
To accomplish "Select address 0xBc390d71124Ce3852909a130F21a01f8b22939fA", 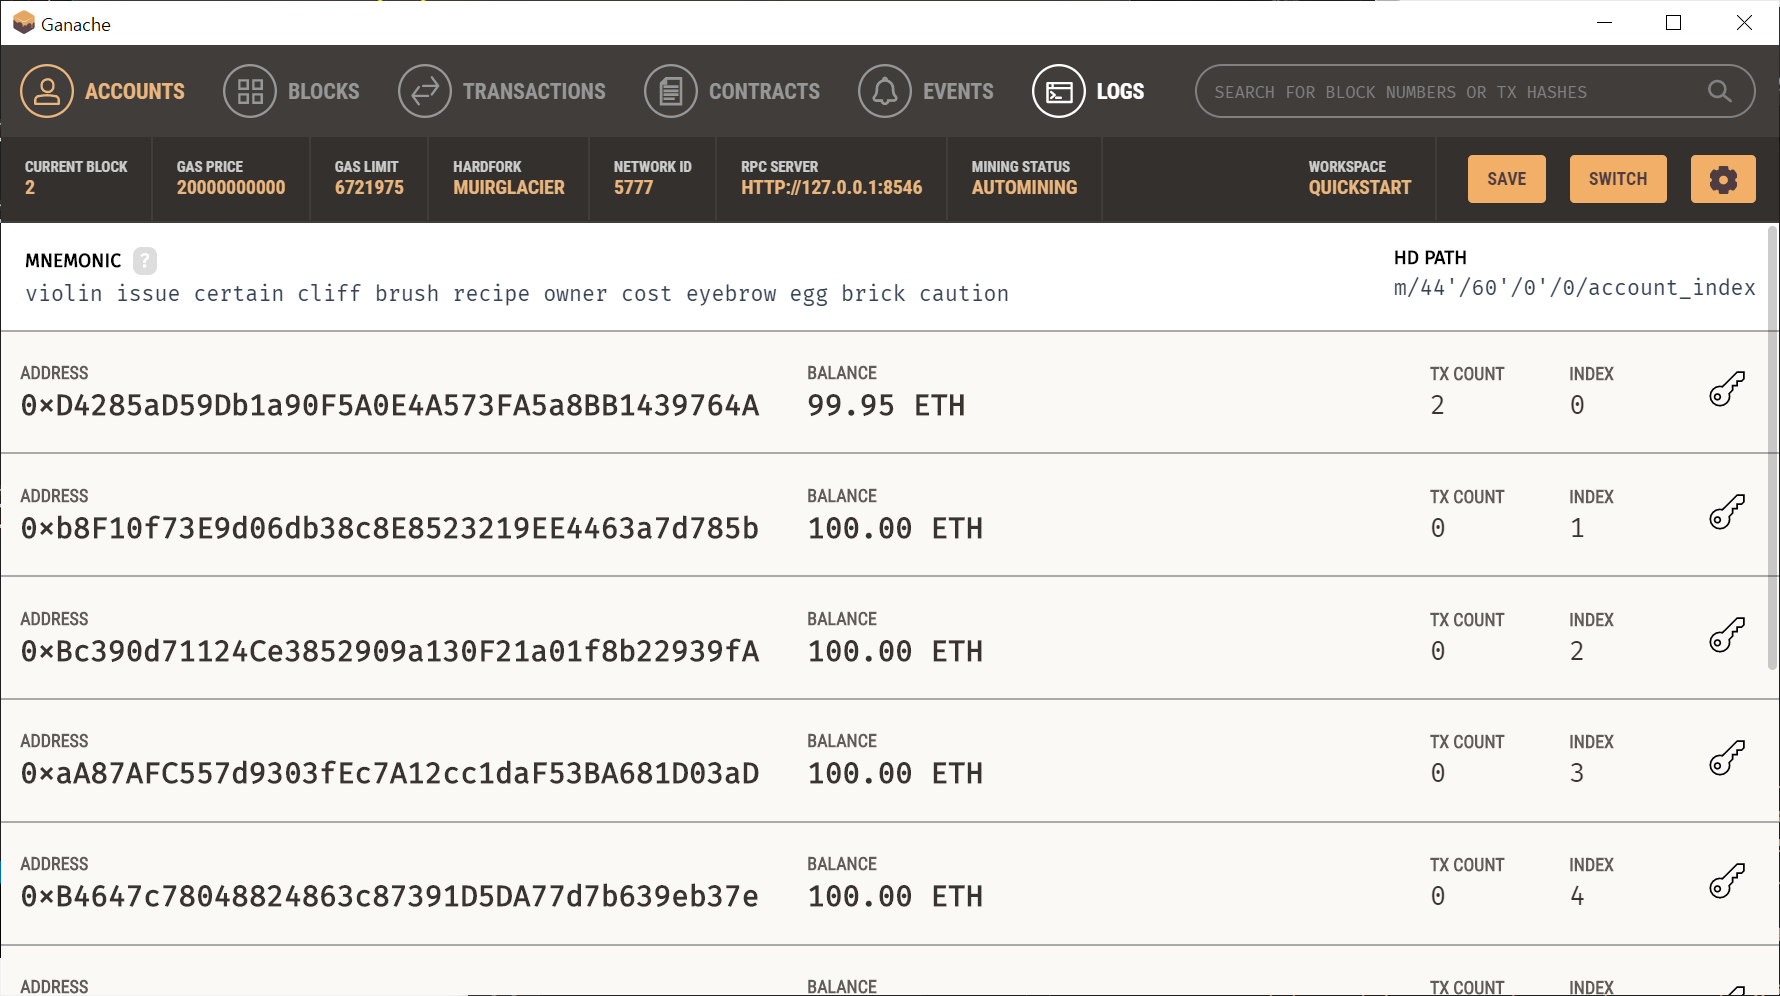I will click(x=390, y=651).
